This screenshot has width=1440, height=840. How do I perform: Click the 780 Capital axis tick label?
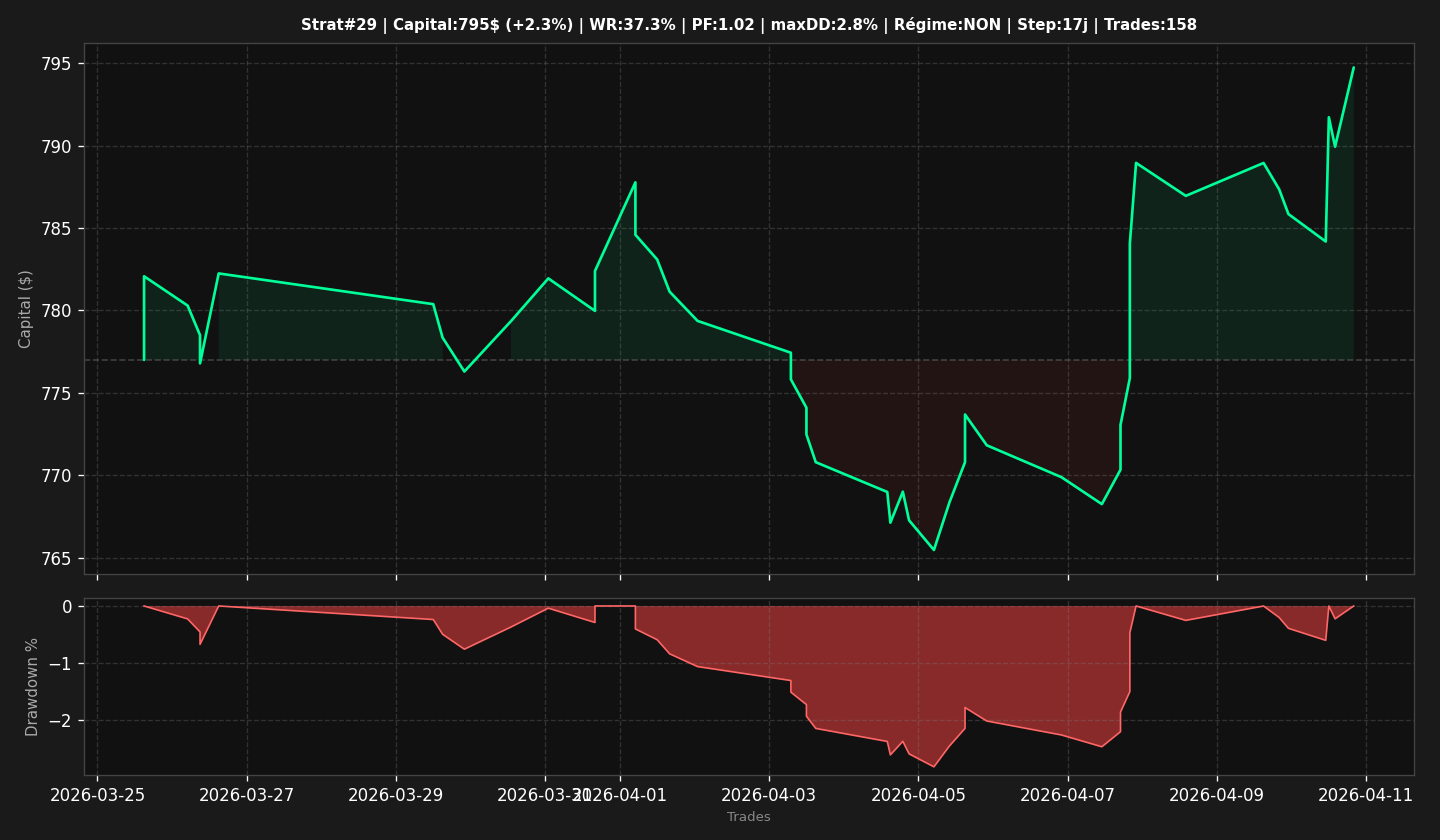pos(59,311)
